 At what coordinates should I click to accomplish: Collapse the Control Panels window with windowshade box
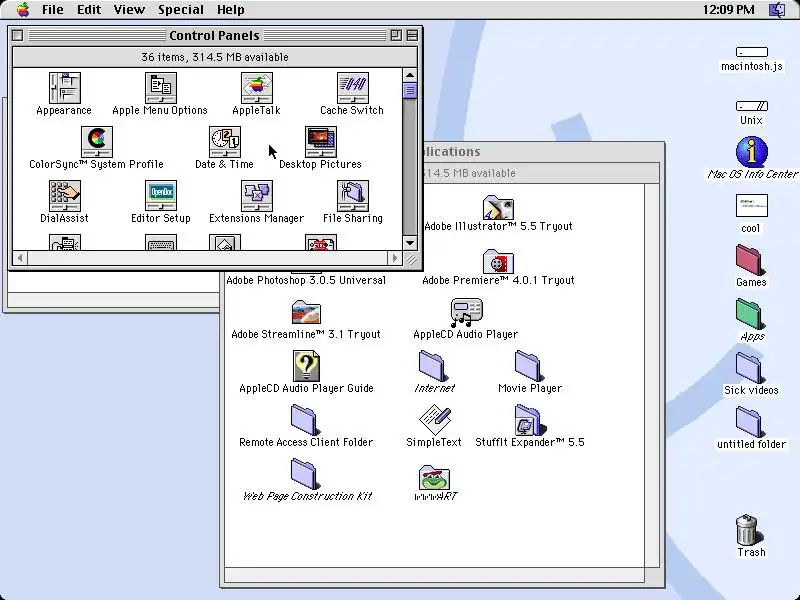click(x=412, y=35)
